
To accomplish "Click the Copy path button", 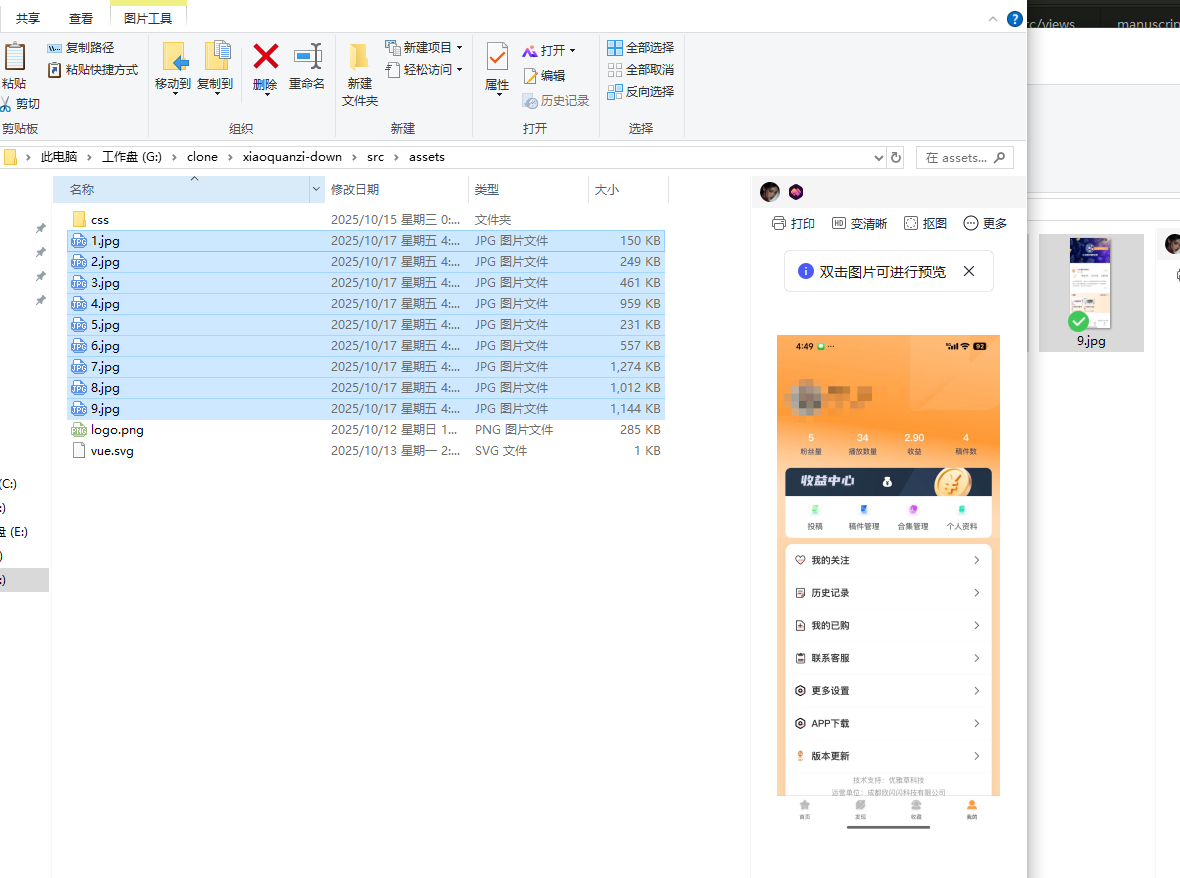I will coord(81,47).
